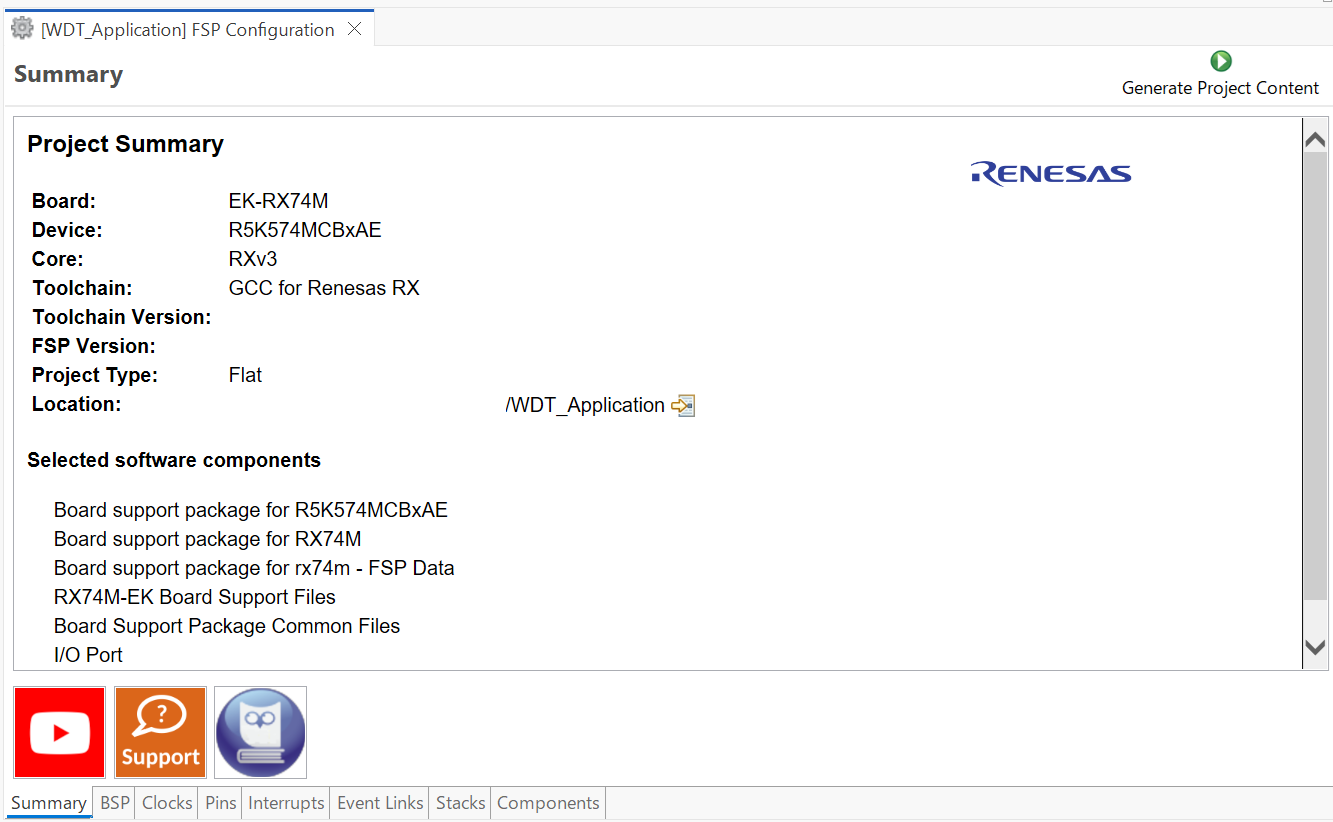The width and height of the screenshot is (1333, 822).
Task: Switch to the BSP tab
Action: coord(115,803)
